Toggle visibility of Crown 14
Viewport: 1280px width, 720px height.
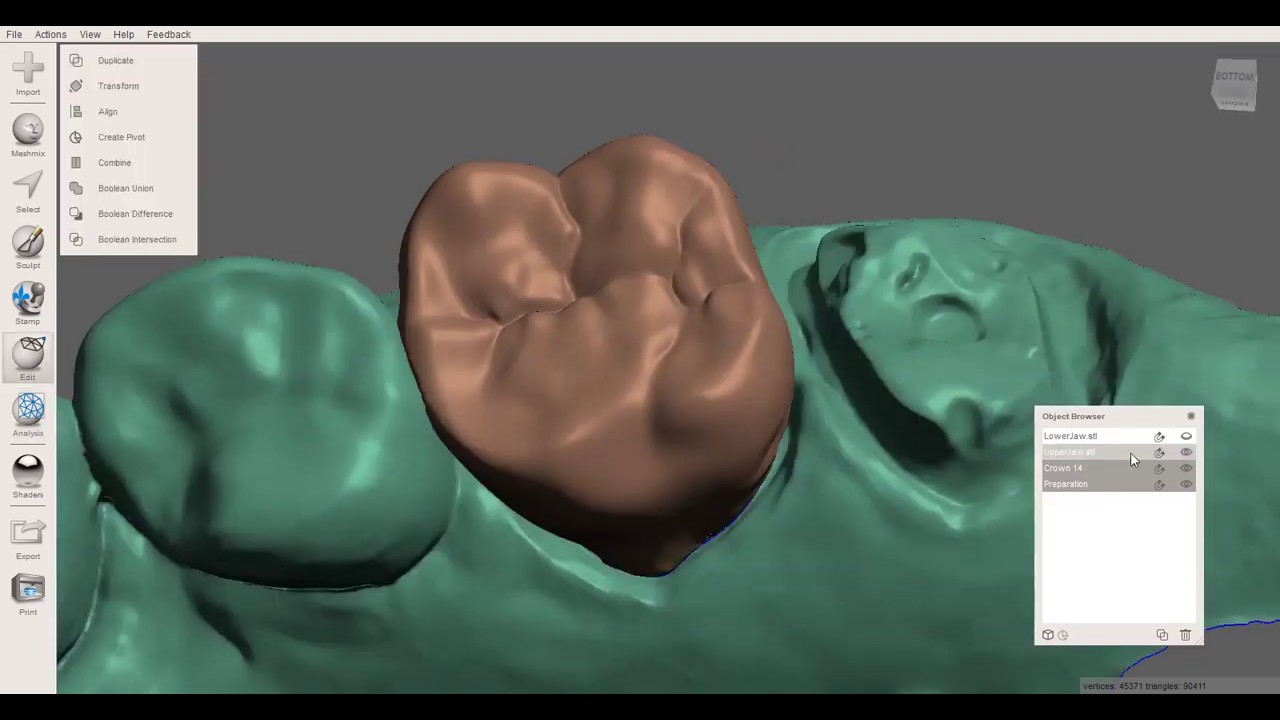click(1186, 468)
